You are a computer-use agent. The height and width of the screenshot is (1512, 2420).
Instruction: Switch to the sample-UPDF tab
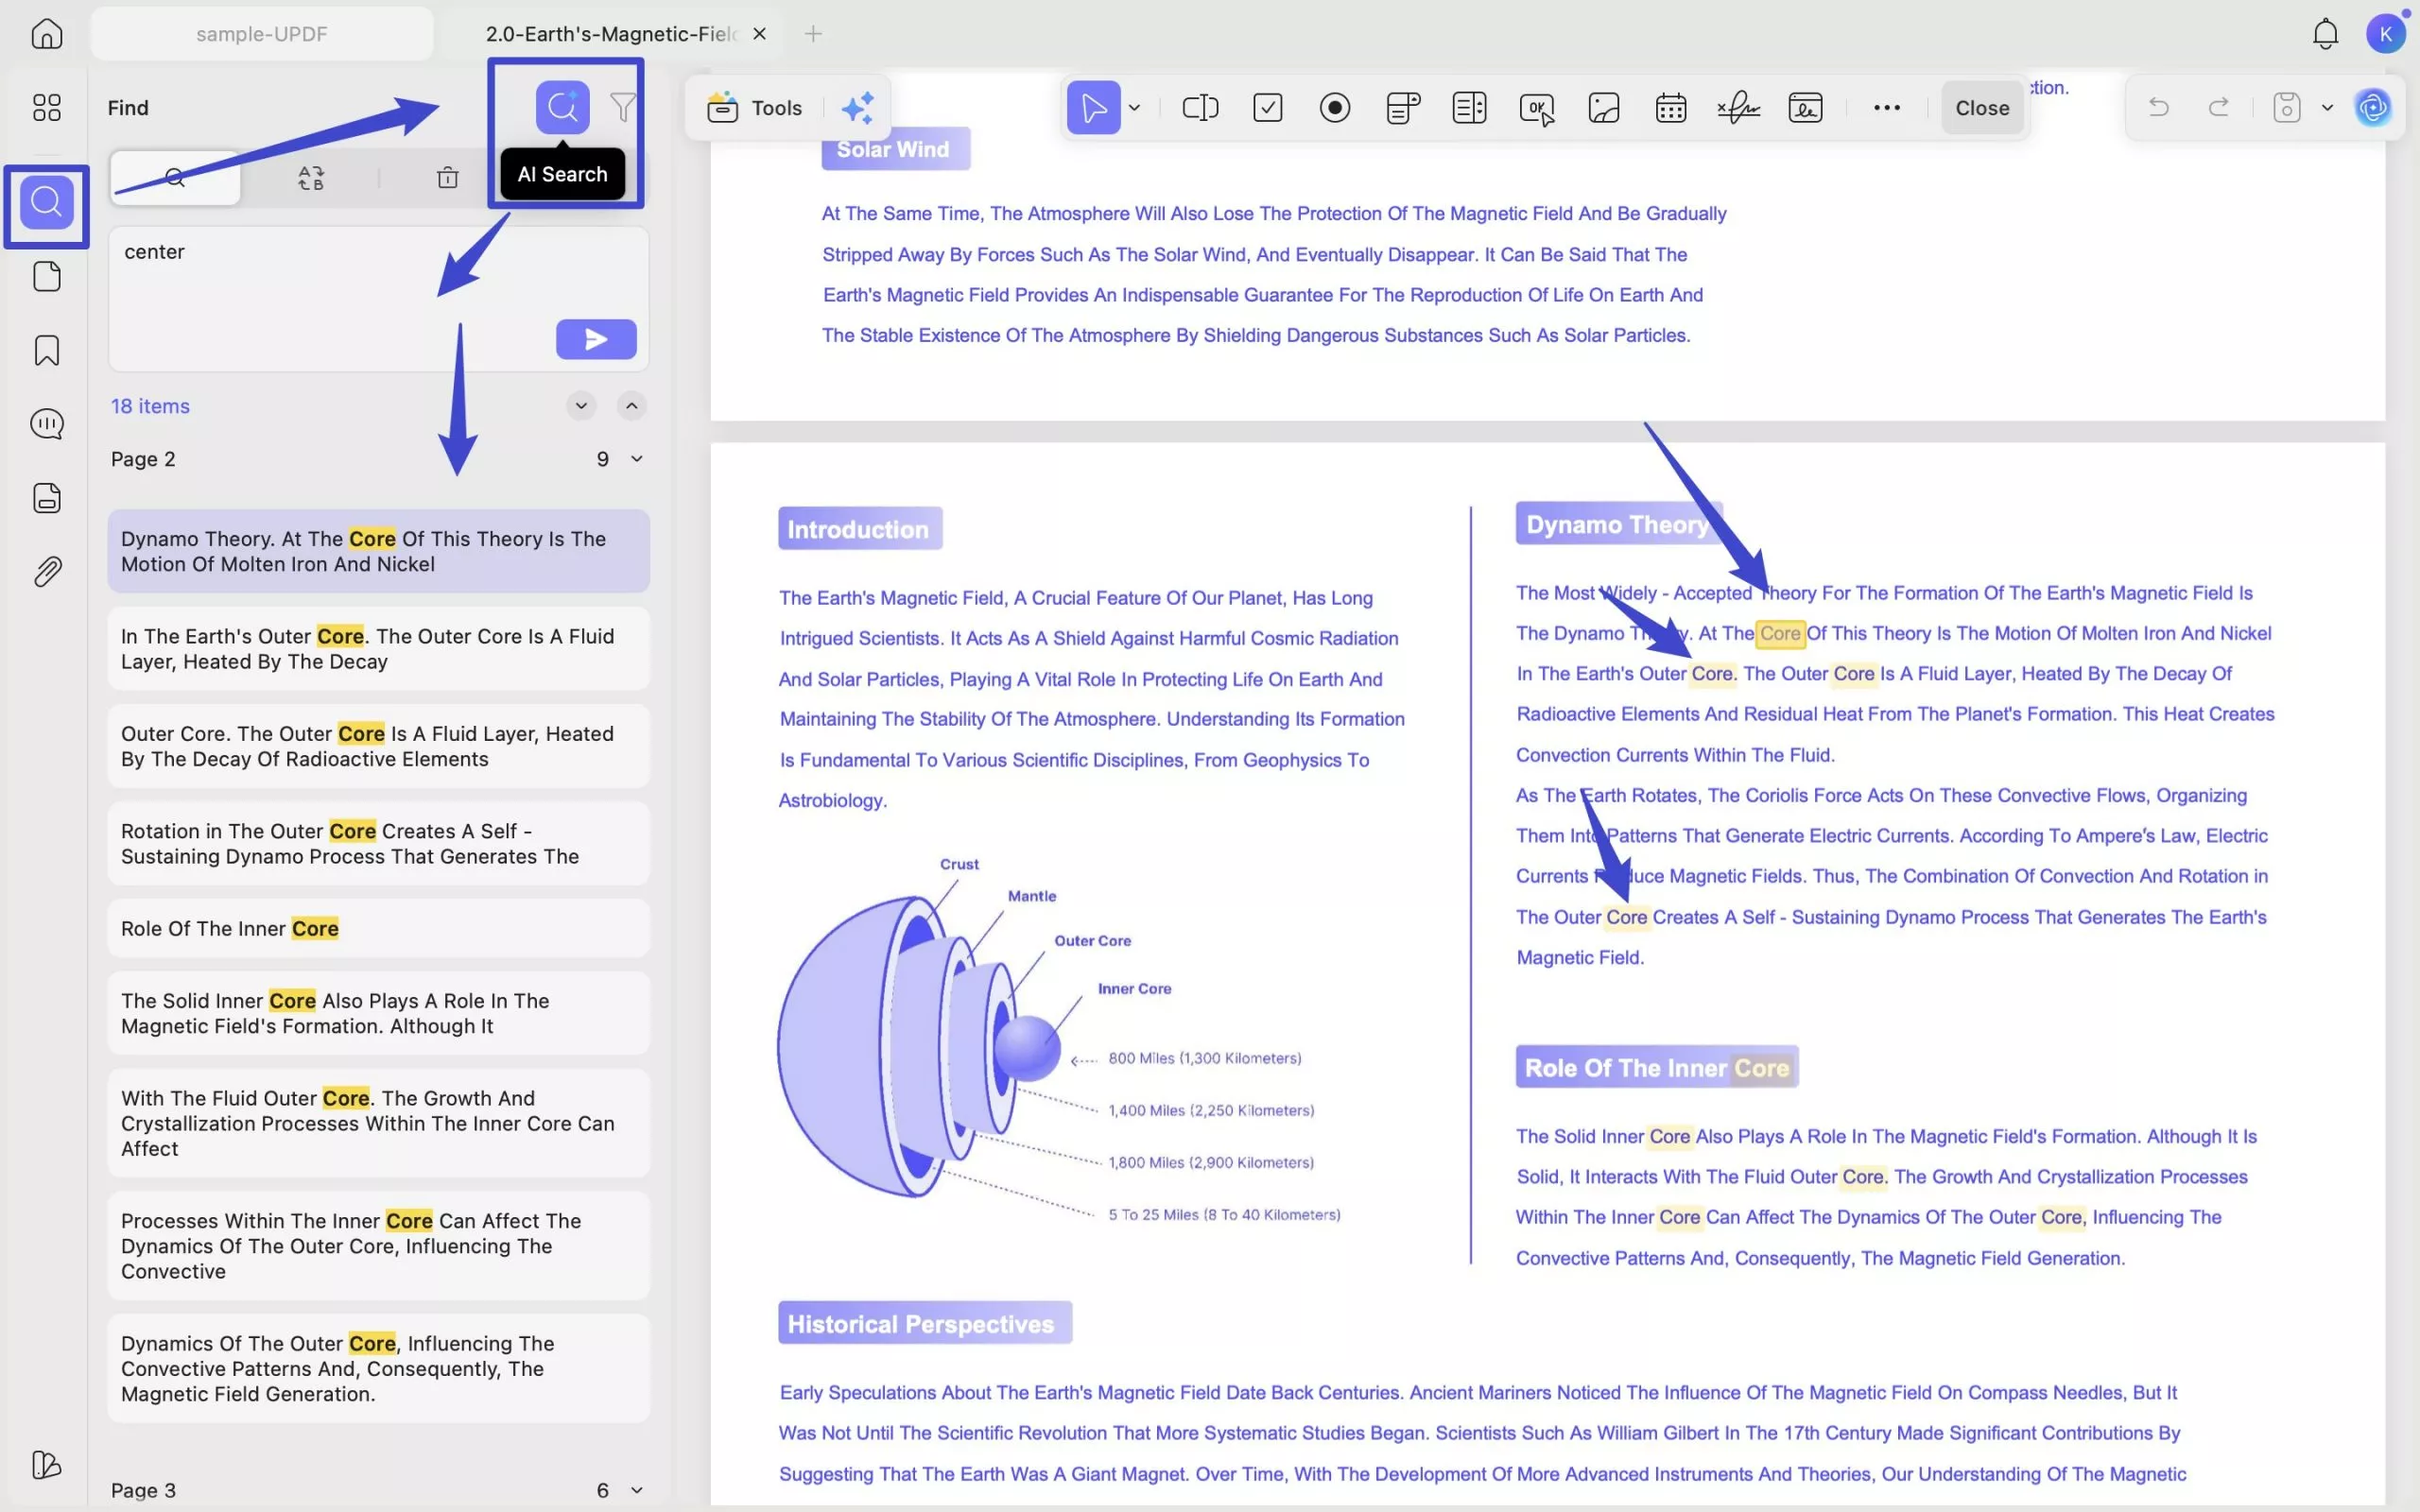pyautogui.click(x=262, y=33)
